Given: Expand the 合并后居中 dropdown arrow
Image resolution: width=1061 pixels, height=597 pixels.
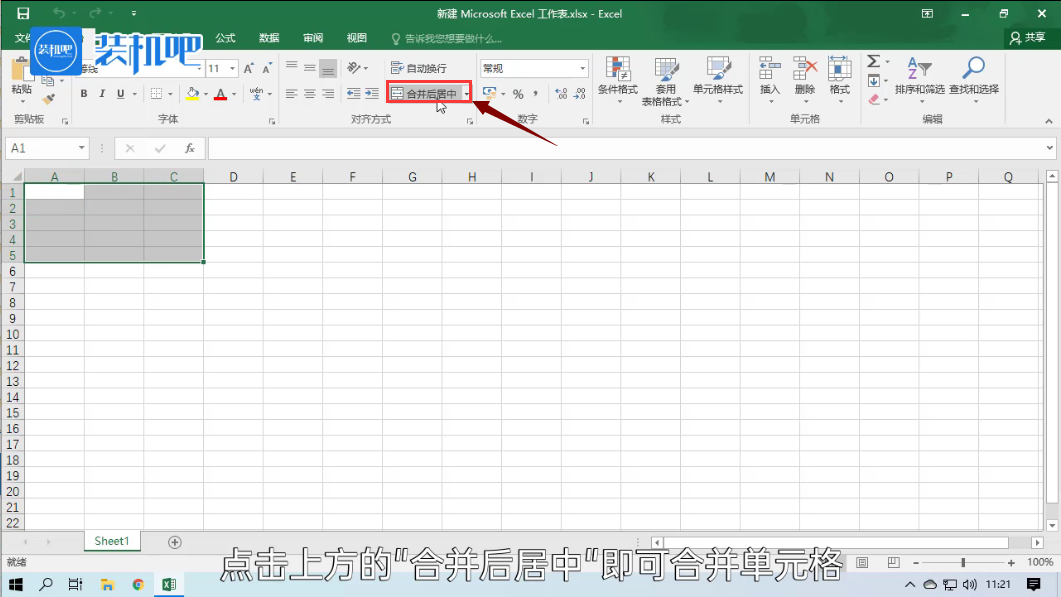Looking at the screenshot, I should (x=466, y=92).
